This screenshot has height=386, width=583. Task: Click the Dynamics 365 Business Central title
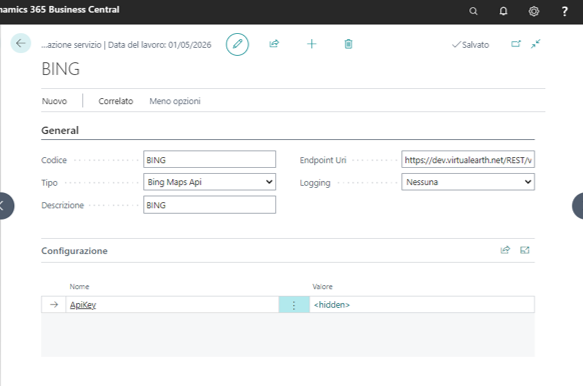coord(59,10)
